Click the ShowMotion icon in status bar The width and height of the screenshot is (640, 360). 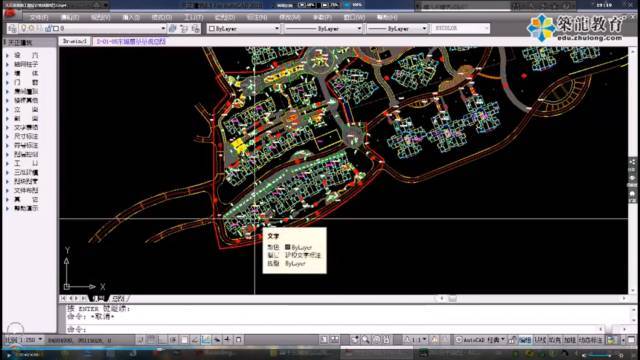click(x=386, y=340)
